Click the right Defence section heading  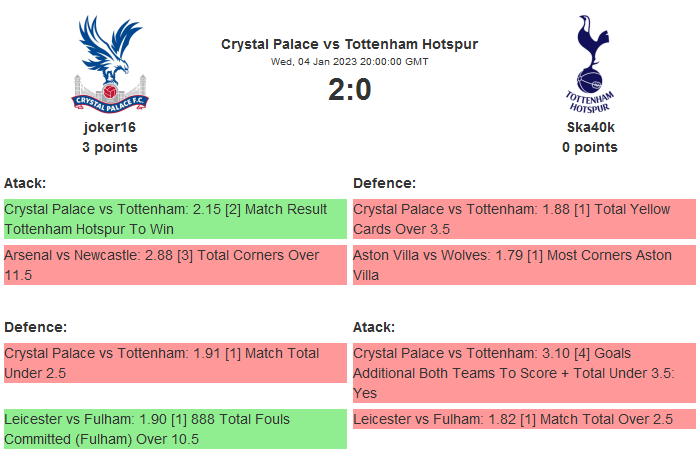[384, 183]
